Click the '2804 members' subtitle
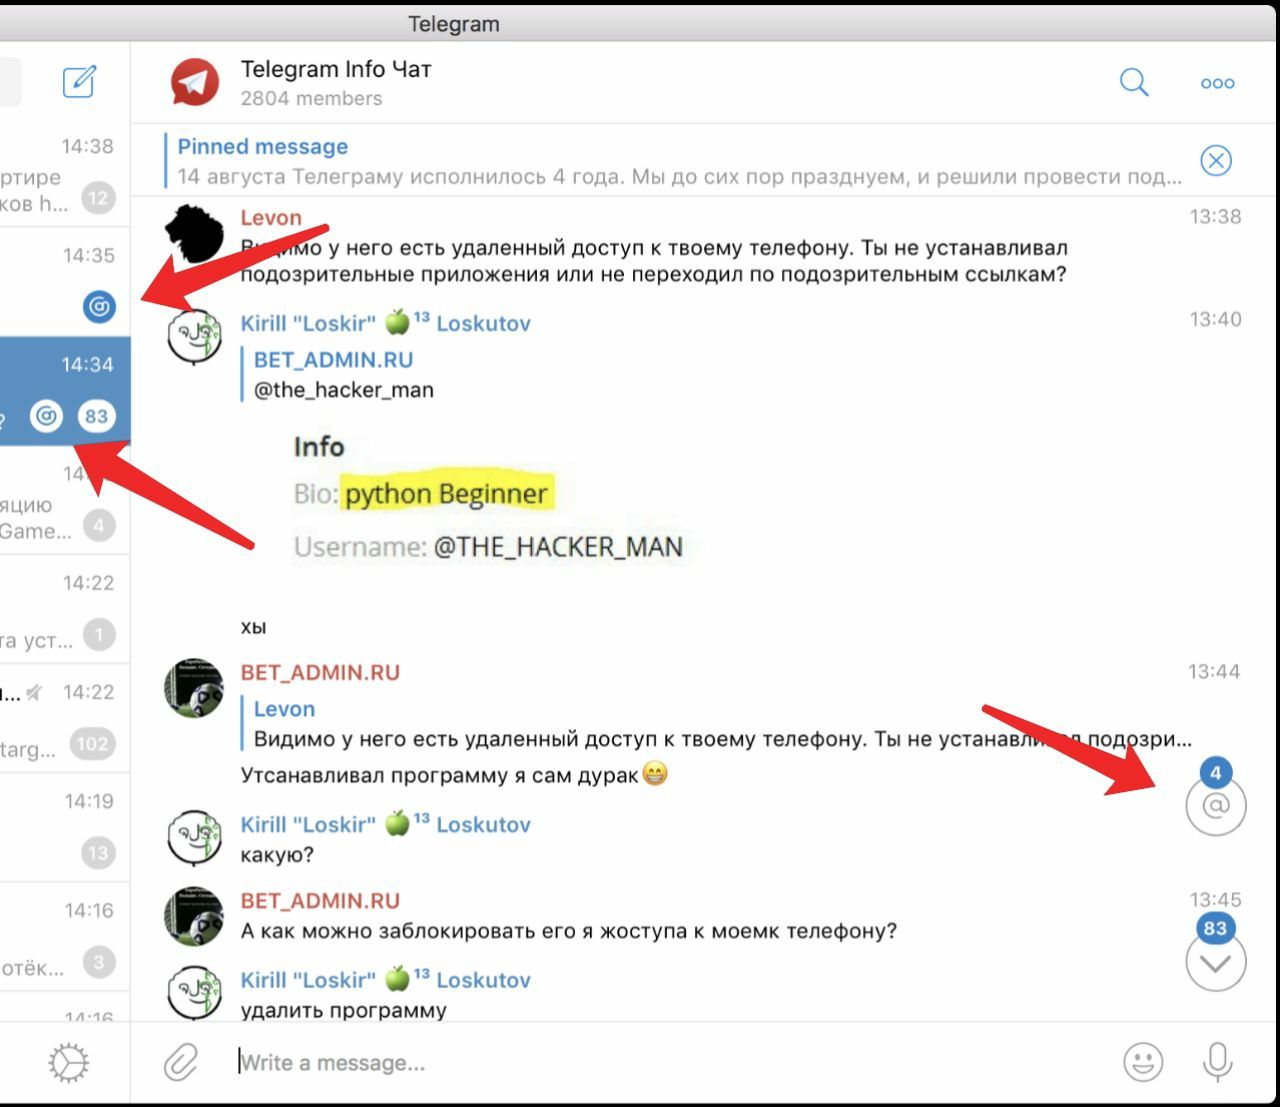 (x=311, y=98)
